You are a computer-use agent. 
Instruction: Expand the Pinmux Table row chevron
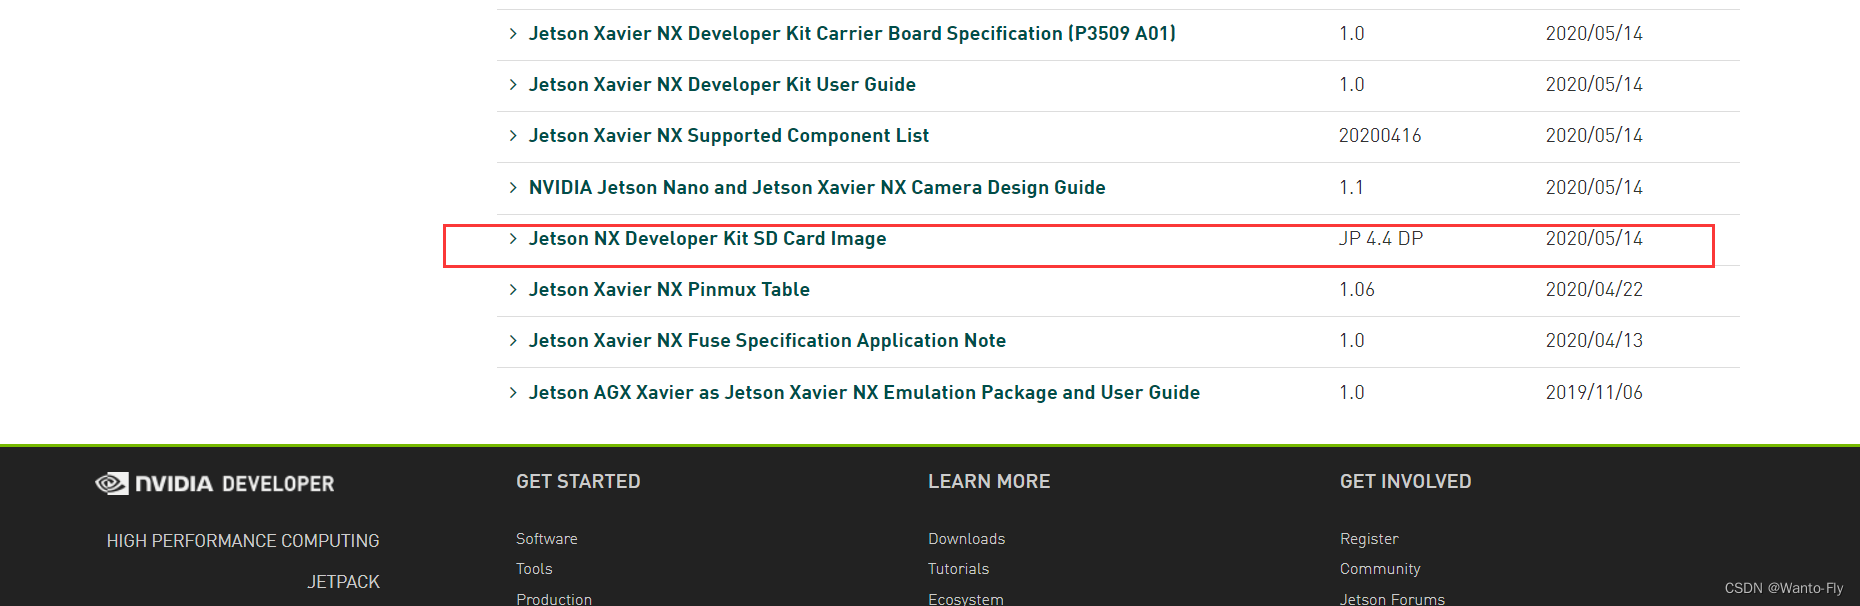(513, 290)
